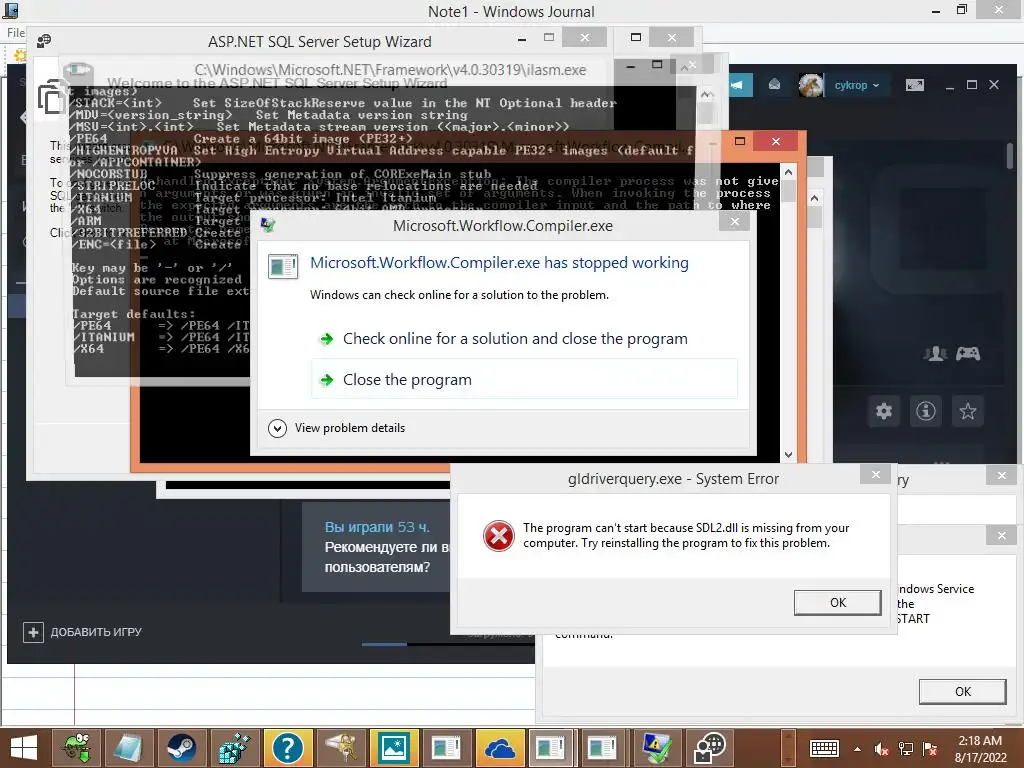The width and height of the screenshot is (1024, 768).
Task: Open green gecko app in taskbar
Action: click(x=76, y=748)
